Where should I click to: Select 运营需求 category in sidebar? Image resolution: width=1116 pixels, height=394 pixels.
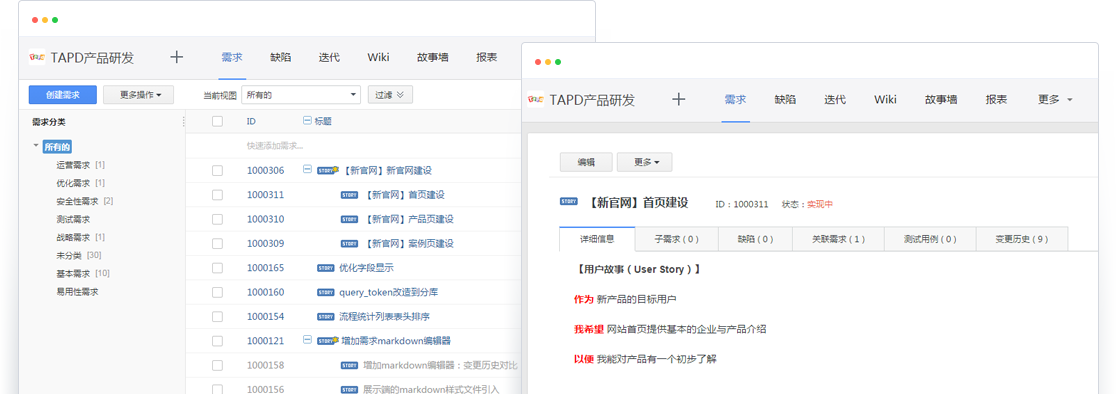73,165
